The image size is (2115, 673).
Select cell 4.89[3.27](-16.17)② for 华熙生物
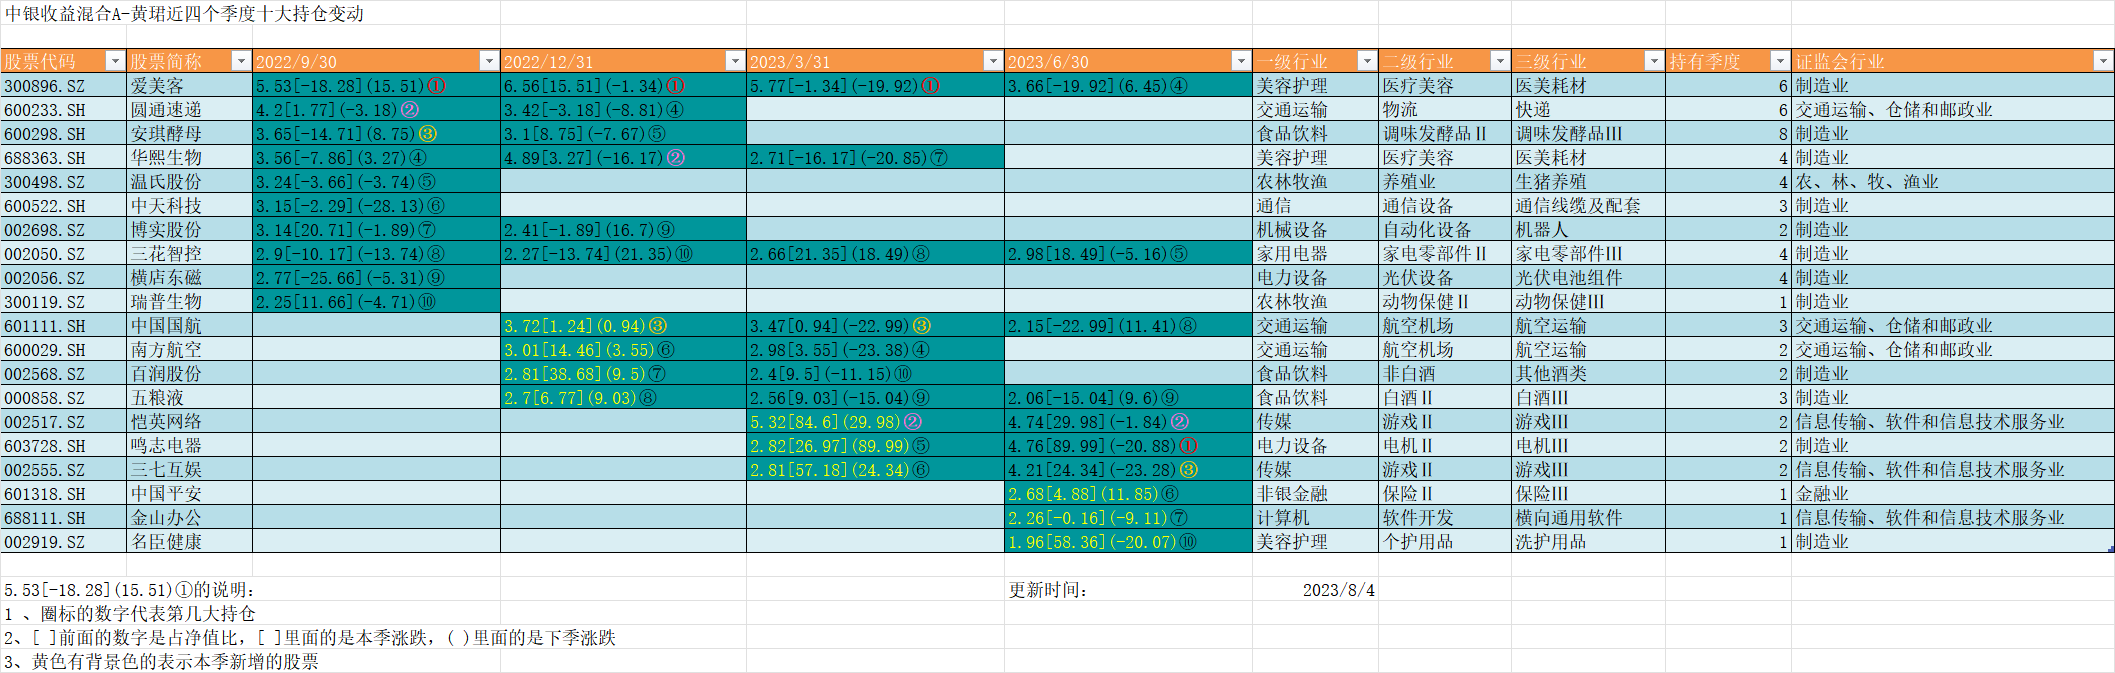point(623,158)
